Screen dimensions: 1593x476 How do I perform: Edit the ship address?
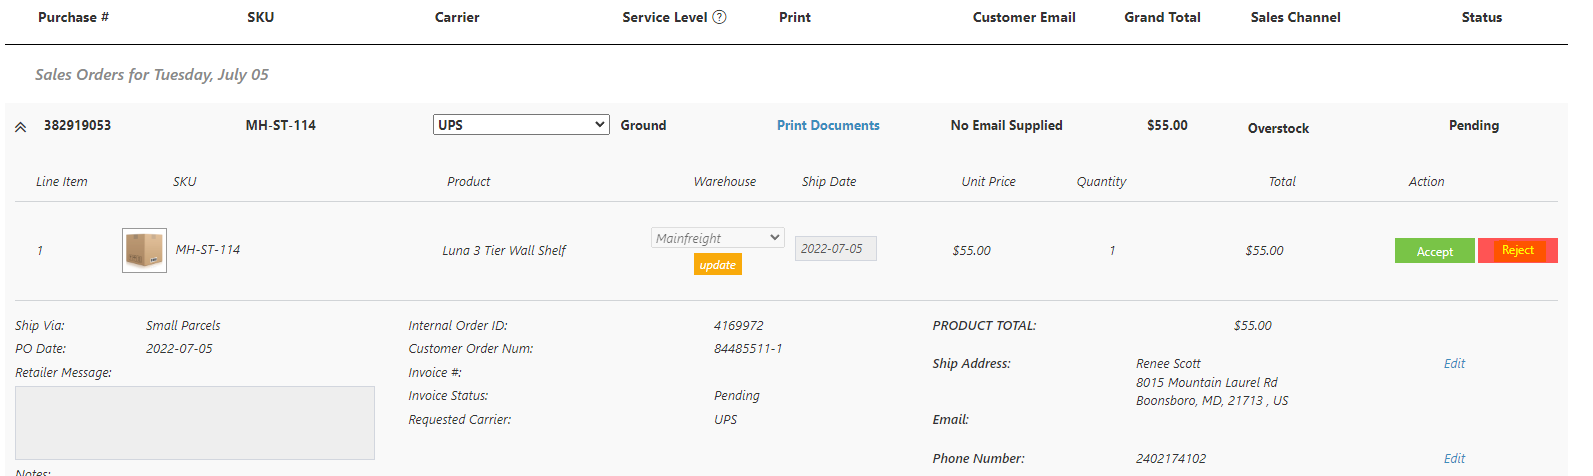1454,364
